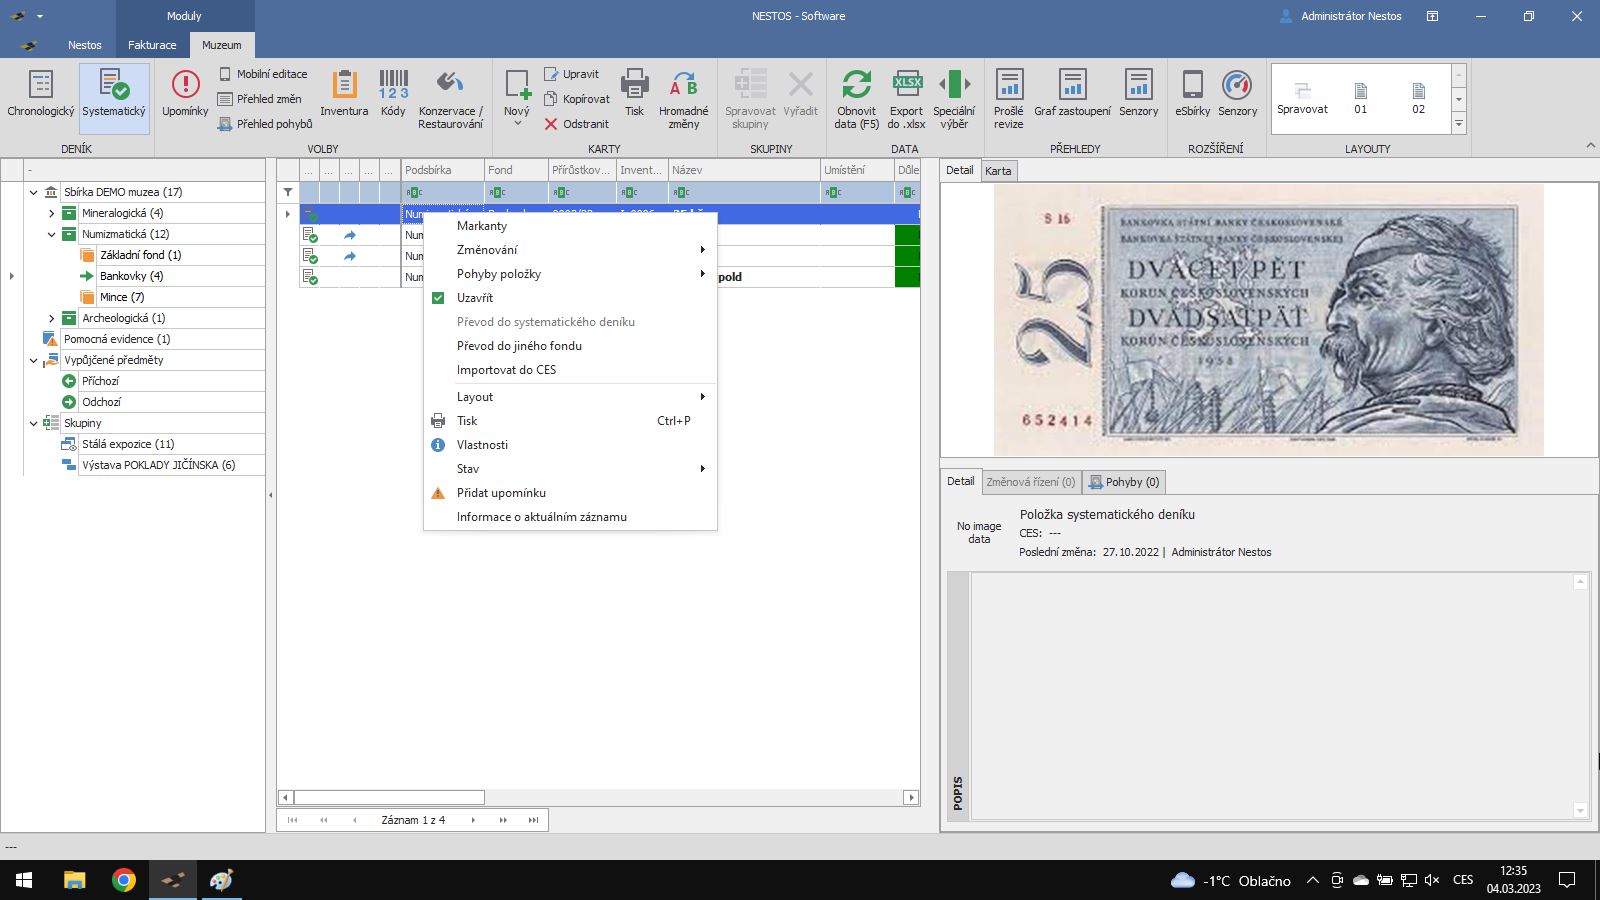Expand Archeologická (1) tree node
Screen dimensions: 1600x900
click(51, 318)
